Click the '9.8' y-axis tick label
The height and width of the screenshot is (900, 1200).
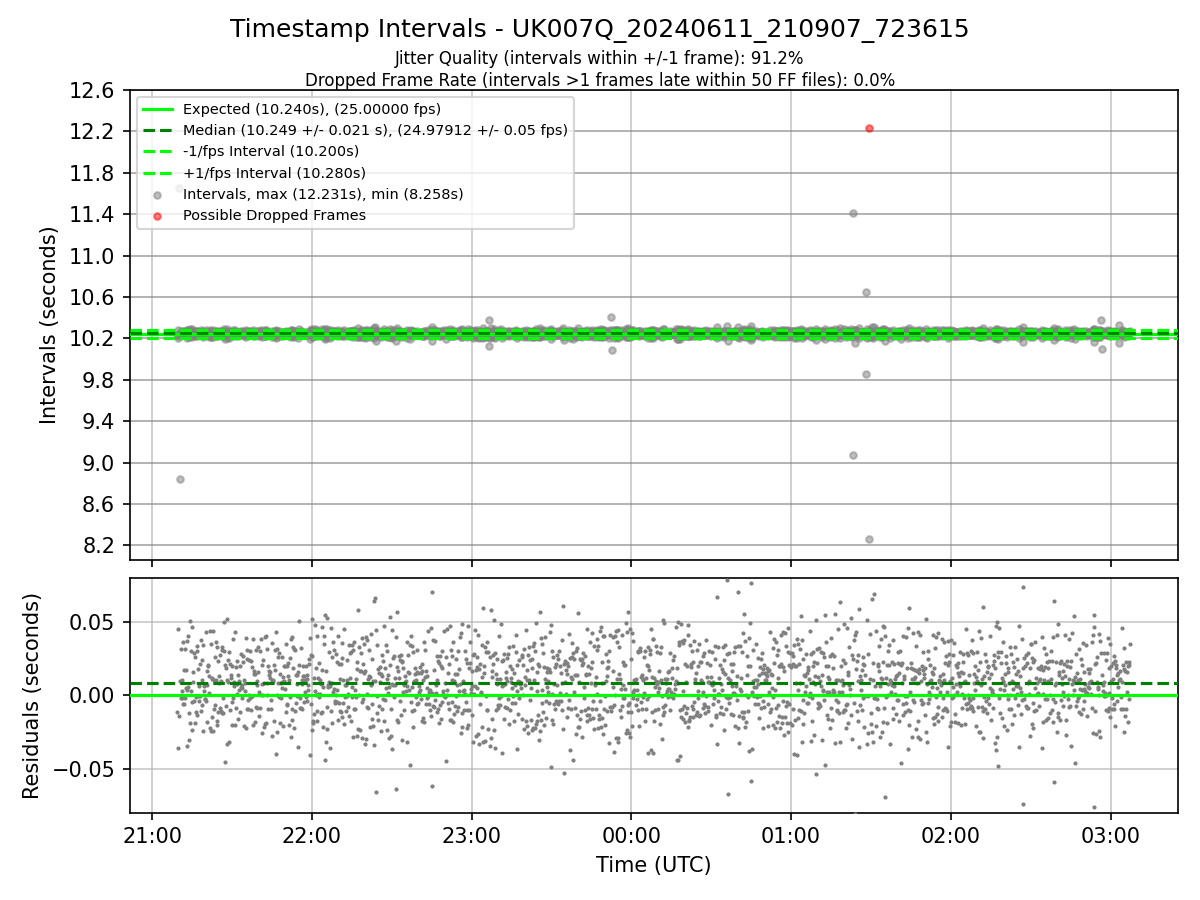point(99,380)
